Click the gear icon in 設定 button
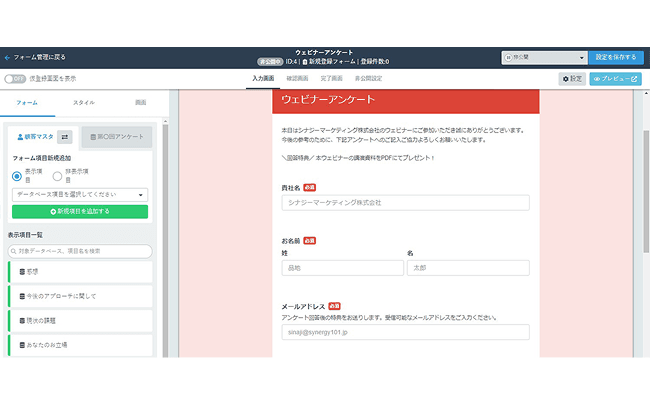The height and width of the screenshot is (406, 650). tap(567, 78)
